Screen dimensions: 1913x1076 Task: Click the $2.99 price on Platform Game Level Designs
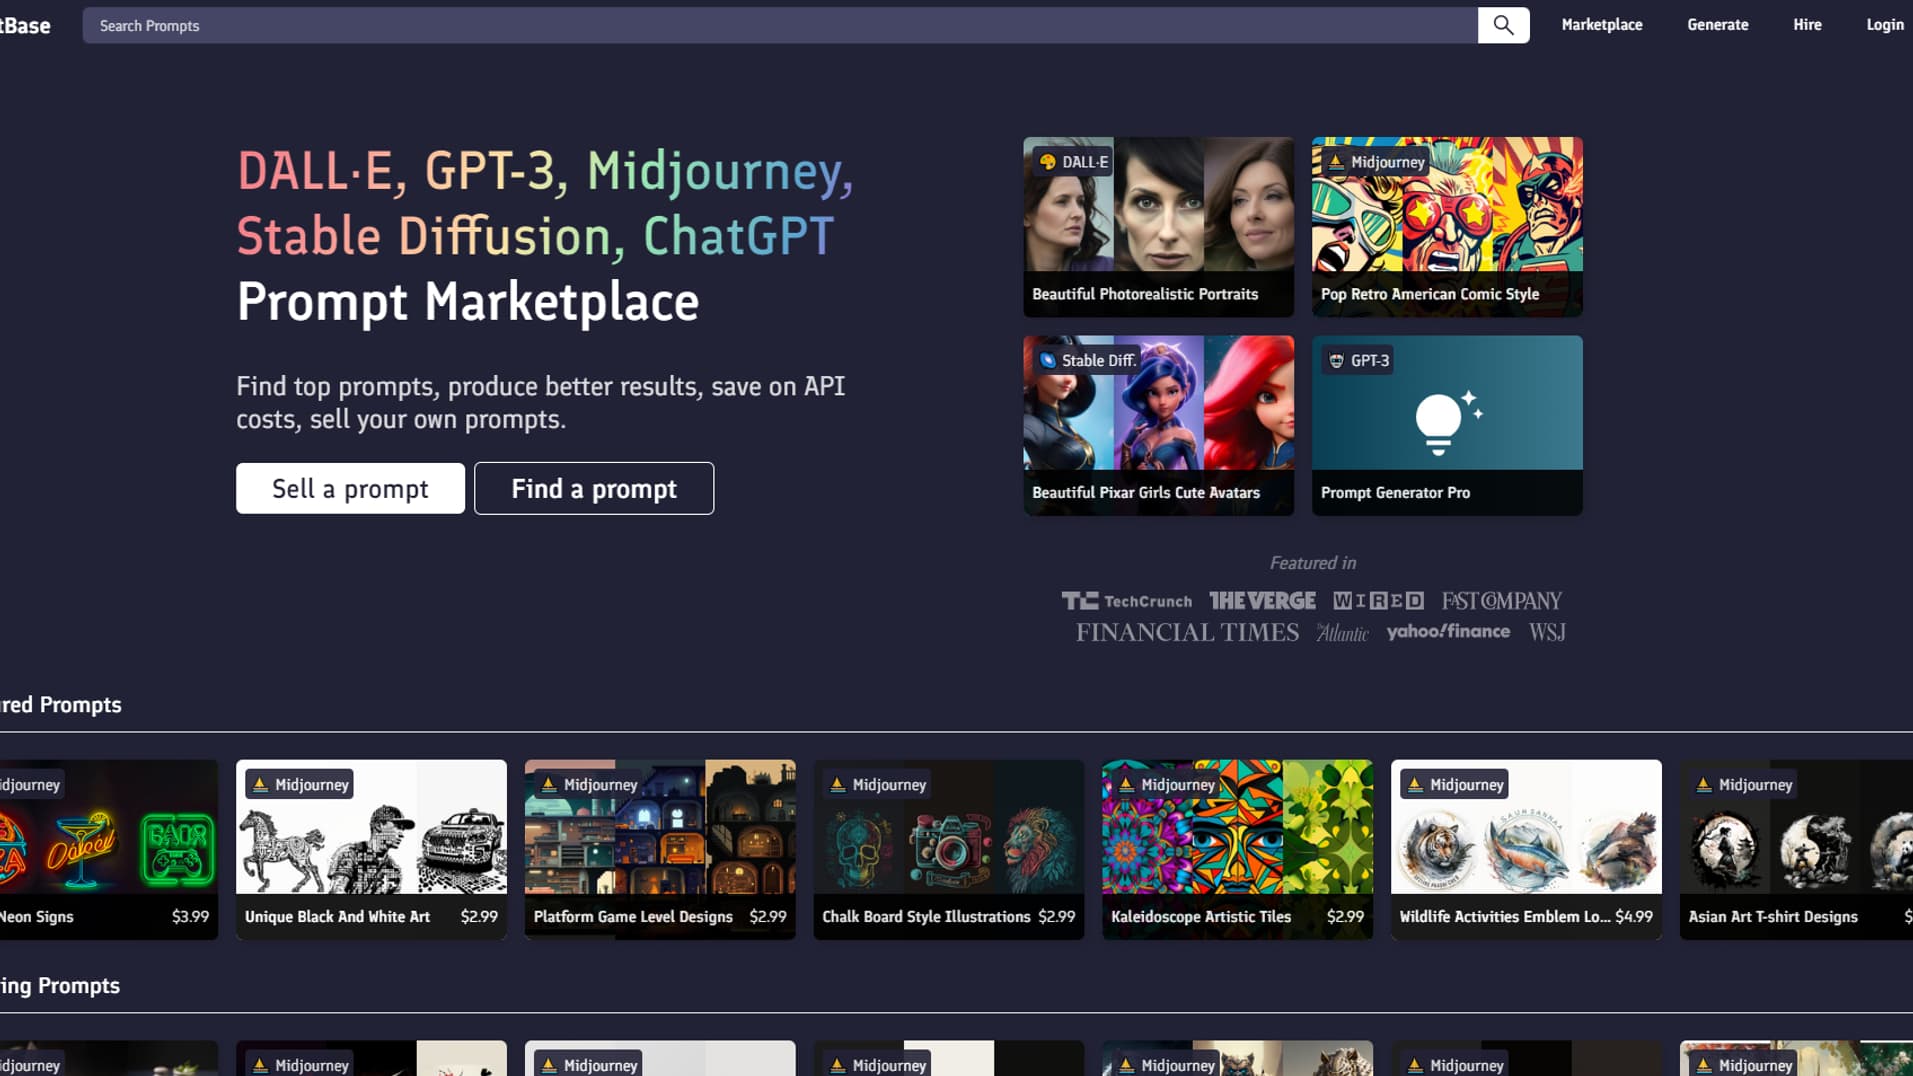pyautogui.click(x=768, y=917)
